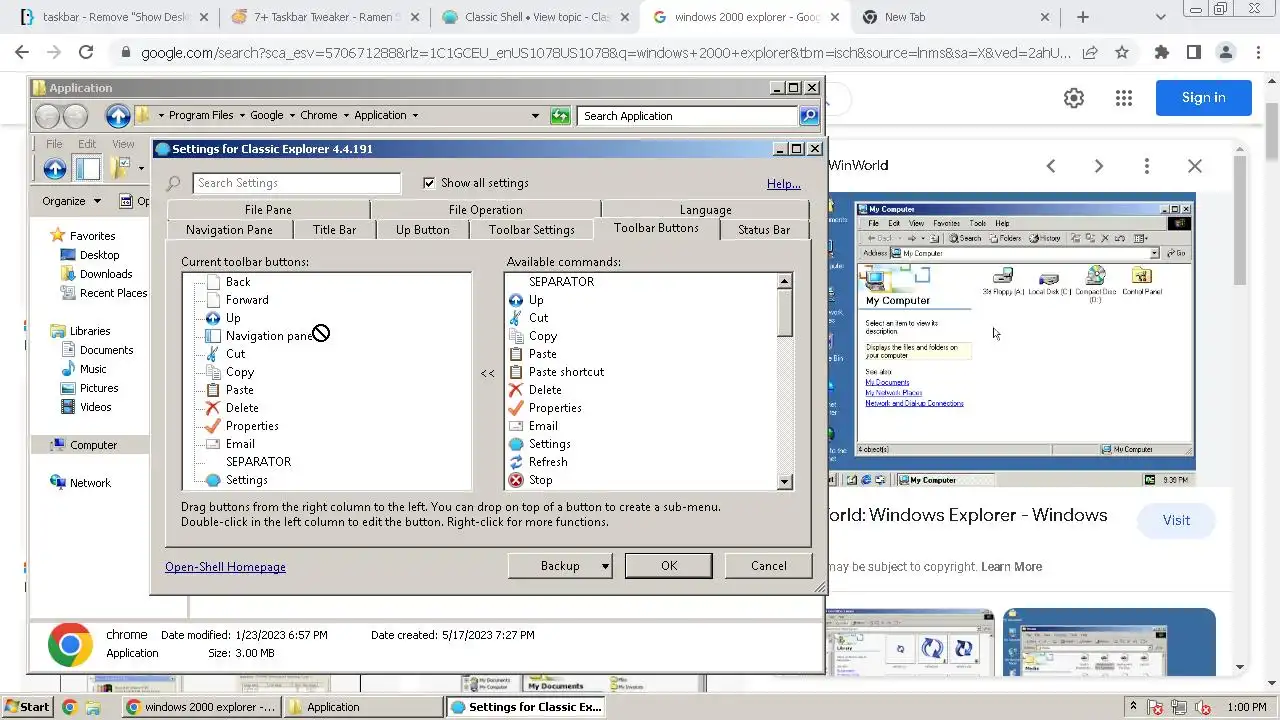
Task: Open Help link in settings dialog
Action: 783,184
